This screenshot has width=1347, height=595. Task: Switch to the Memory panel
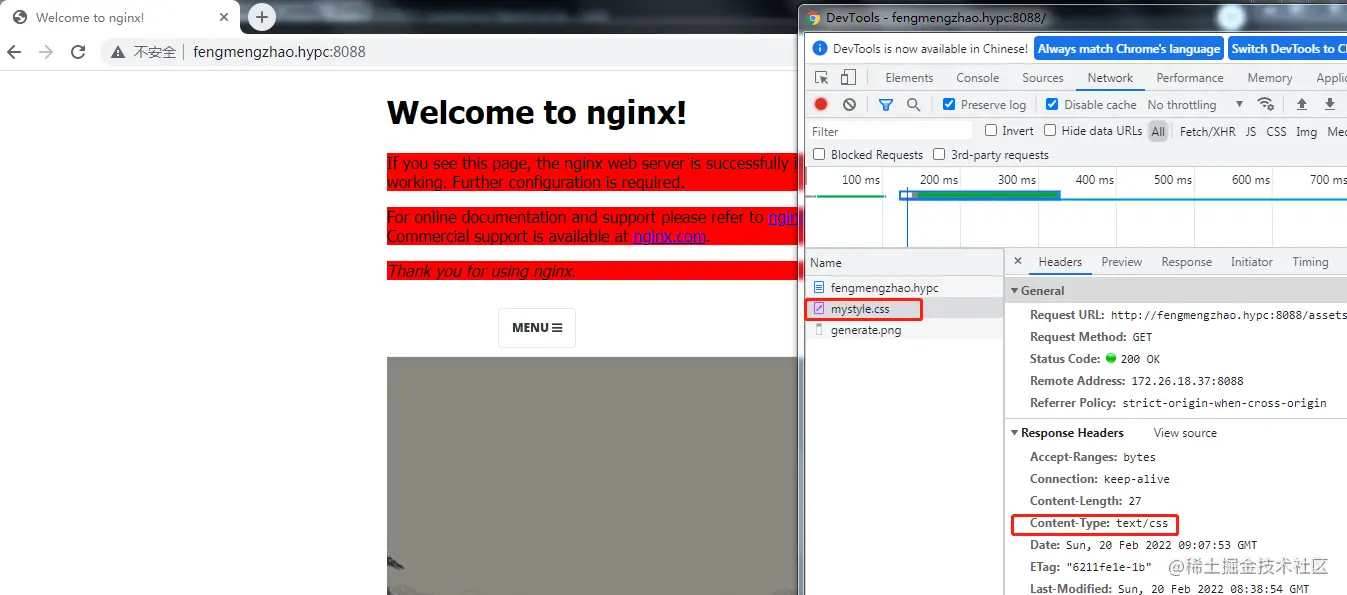point(1269,78)
